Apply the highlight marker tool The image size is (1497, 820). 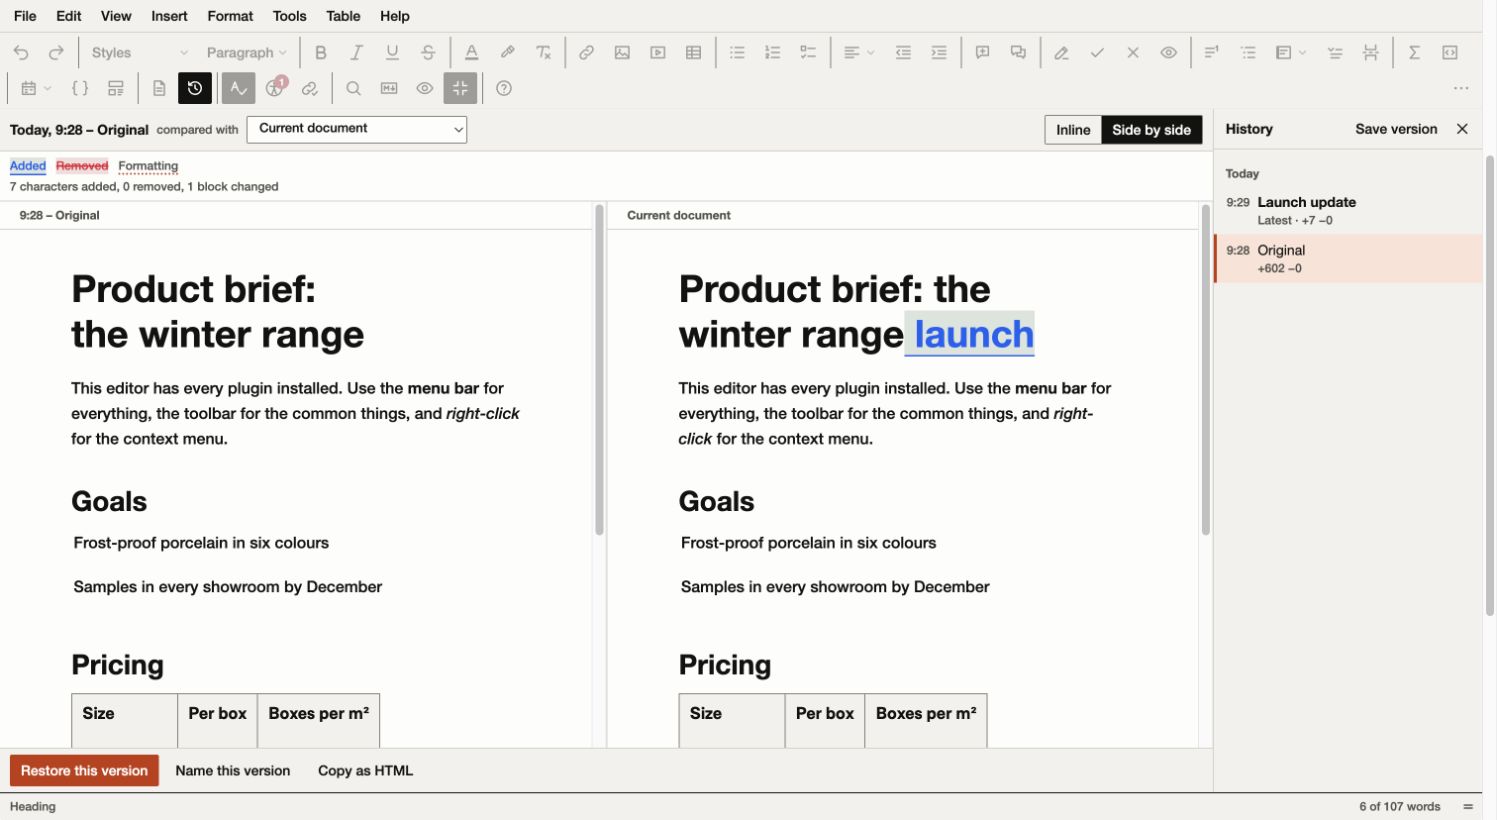click(x=508, y=53)
